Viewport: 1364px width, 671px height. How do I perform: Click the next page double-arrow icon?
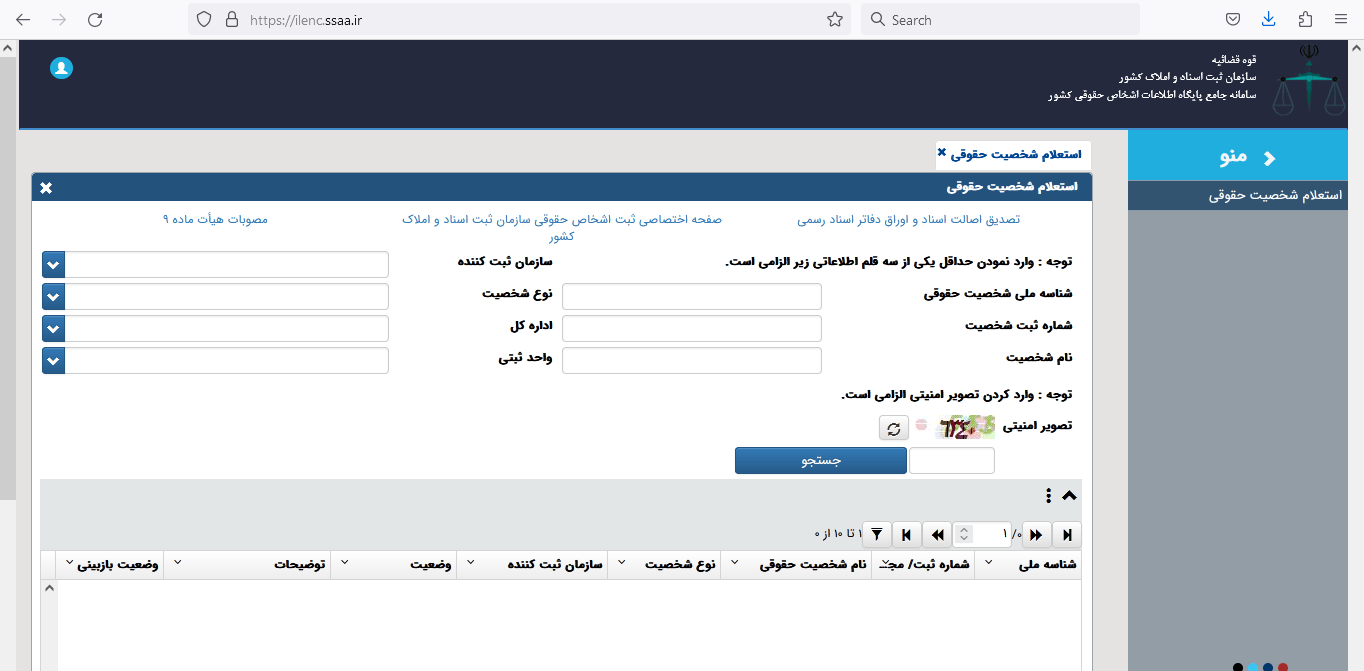(x=1036, y=534)
